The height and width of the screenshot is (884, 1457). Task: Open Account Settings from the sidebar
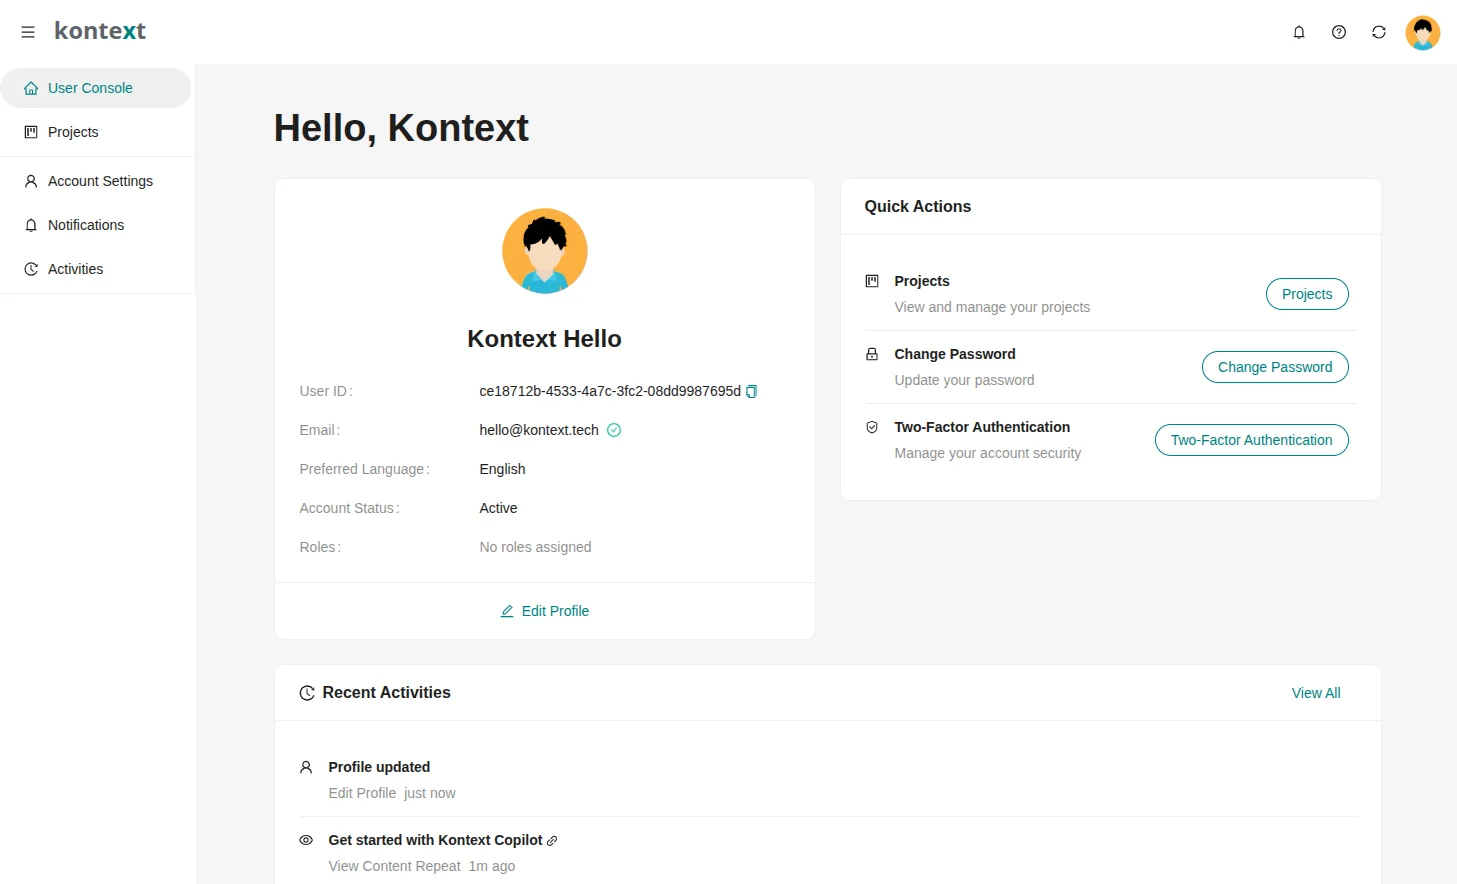pyautogui.click(x=99, y=181)
